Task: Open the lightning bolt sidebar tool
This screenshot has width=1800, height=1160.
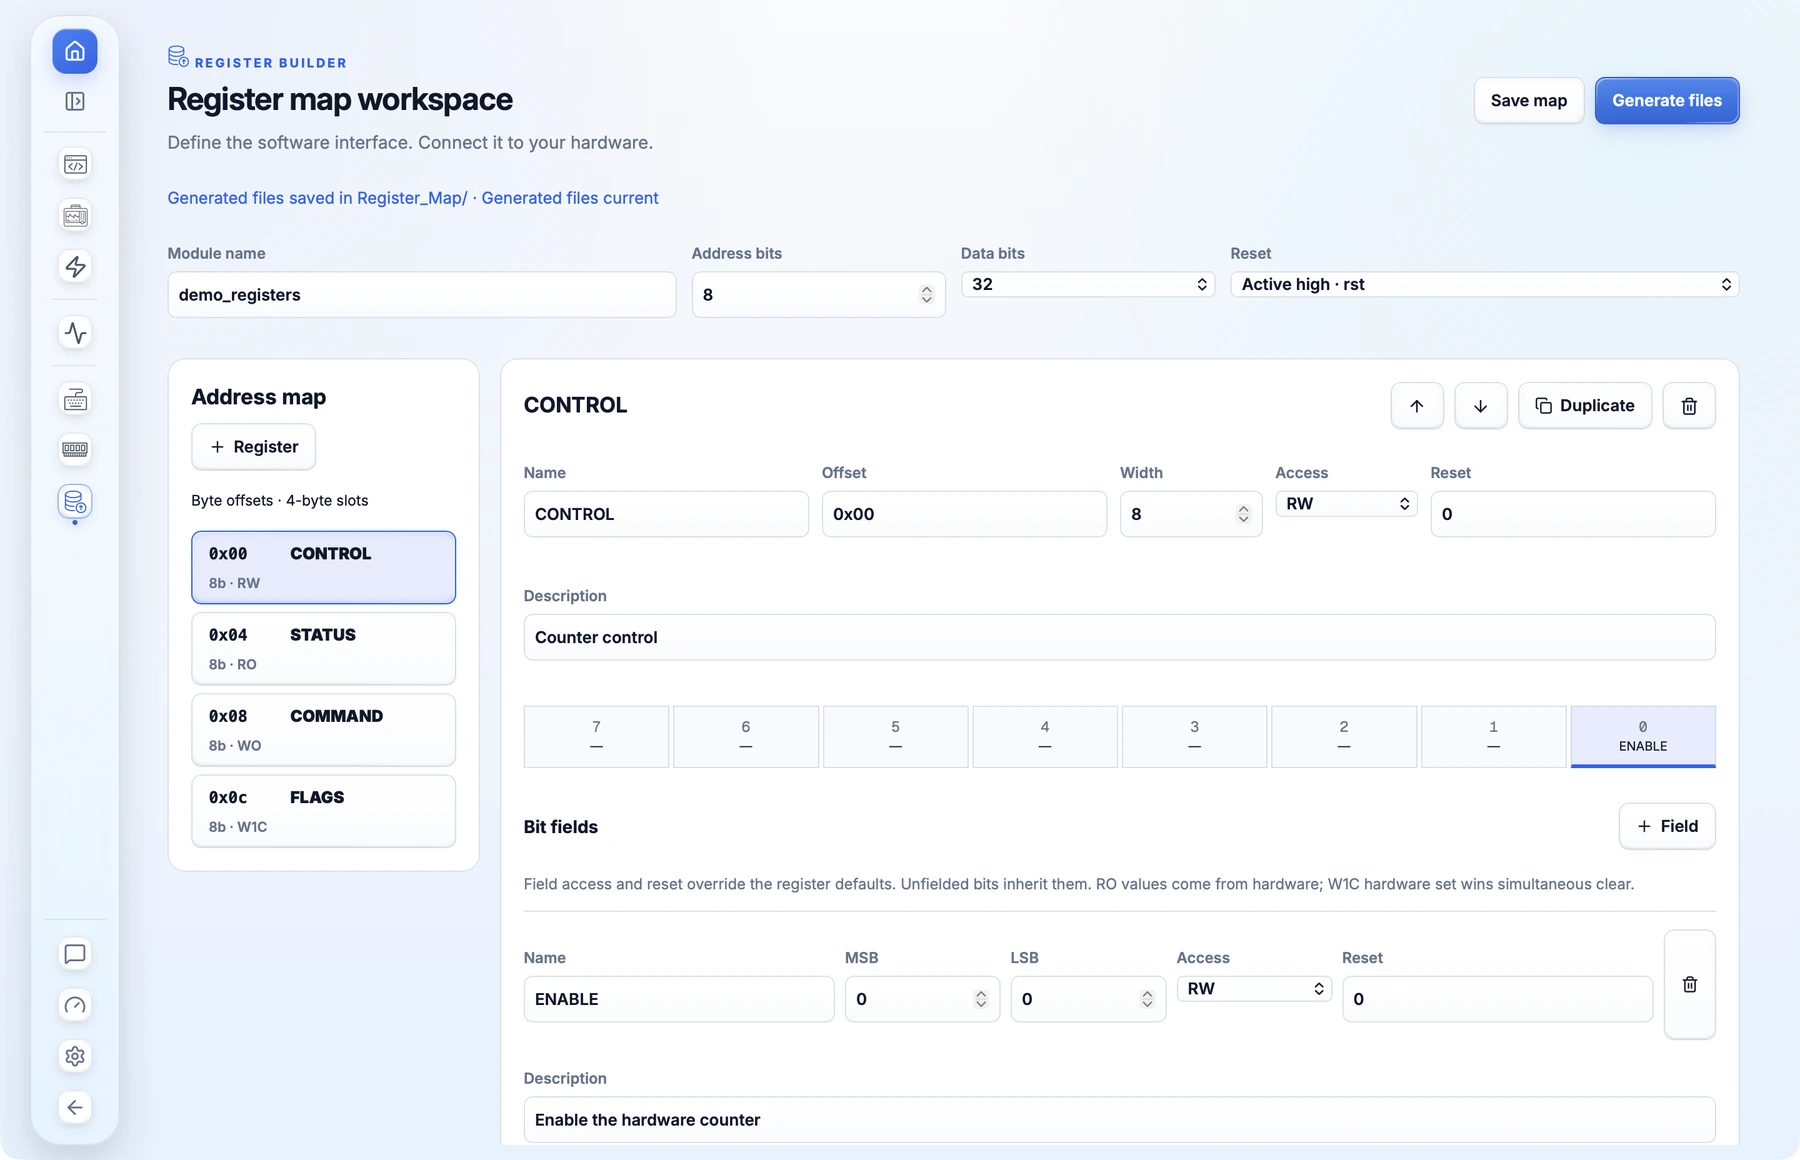Action: 75,266
